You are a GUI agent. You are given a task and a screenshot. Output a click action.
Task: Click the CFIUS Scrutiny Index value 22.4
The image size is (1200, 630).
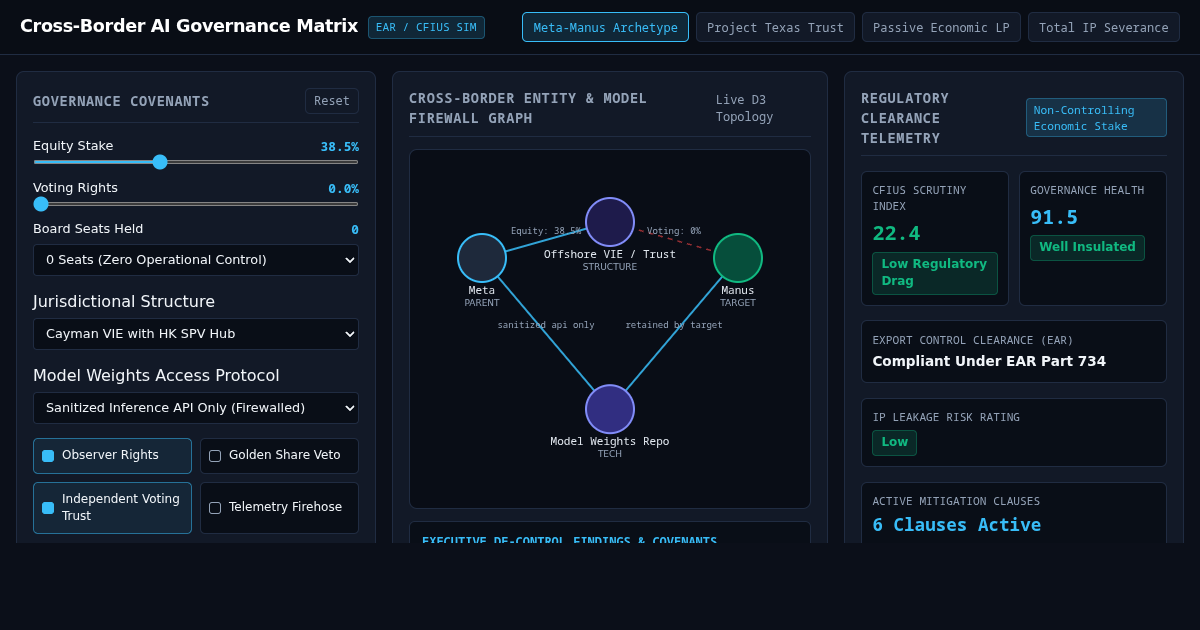[x=896, y=233]
